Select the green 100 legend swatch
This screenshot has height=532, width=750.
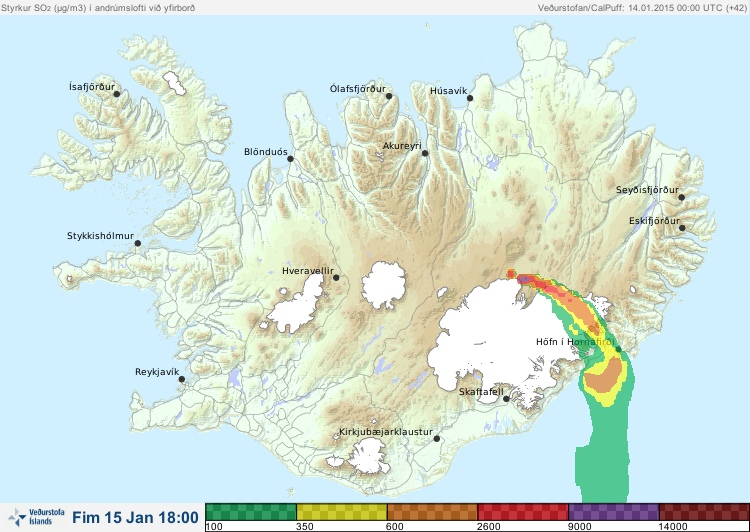[251, 511]
